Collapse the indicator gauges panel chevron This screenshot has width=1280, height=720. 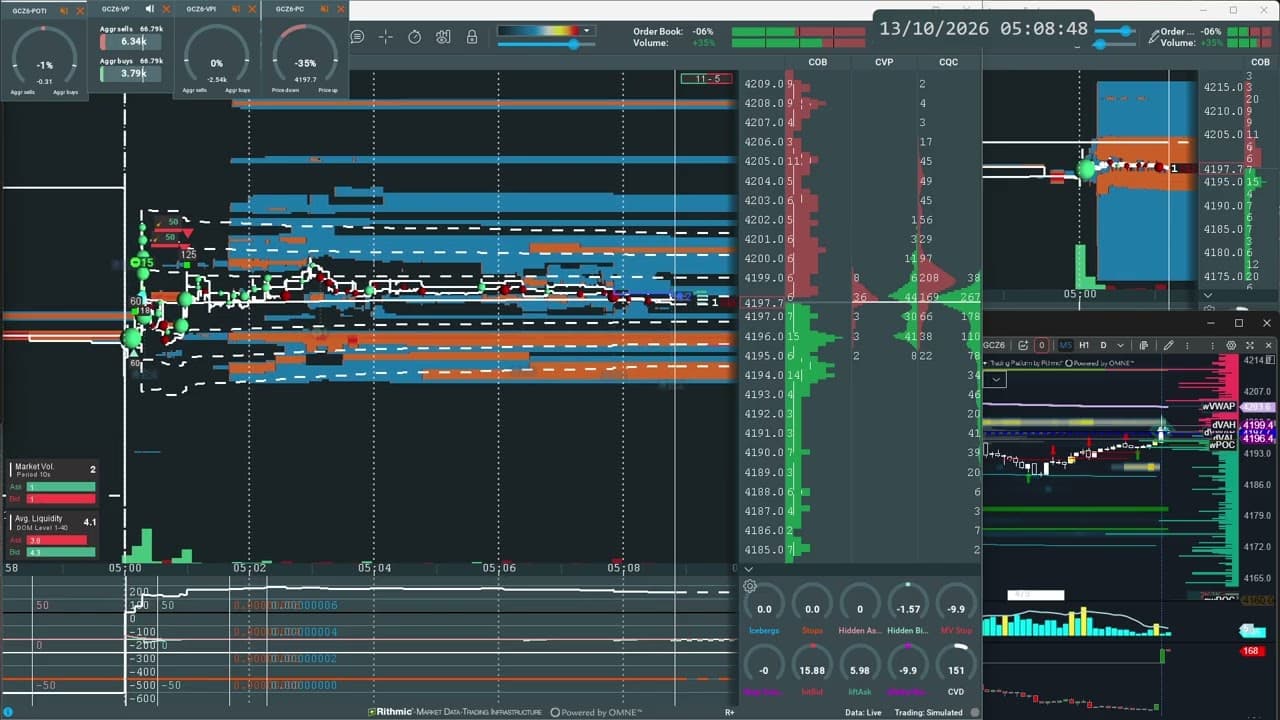pyautogui.click(x=748, y=569)
